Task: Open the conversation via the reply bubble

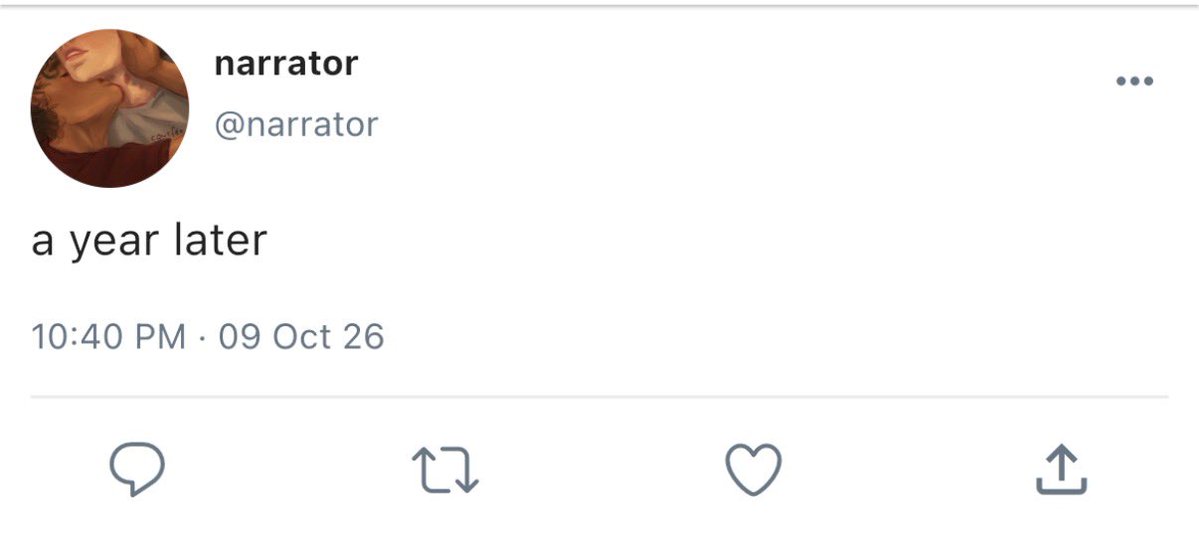Action: coord(137,469)
